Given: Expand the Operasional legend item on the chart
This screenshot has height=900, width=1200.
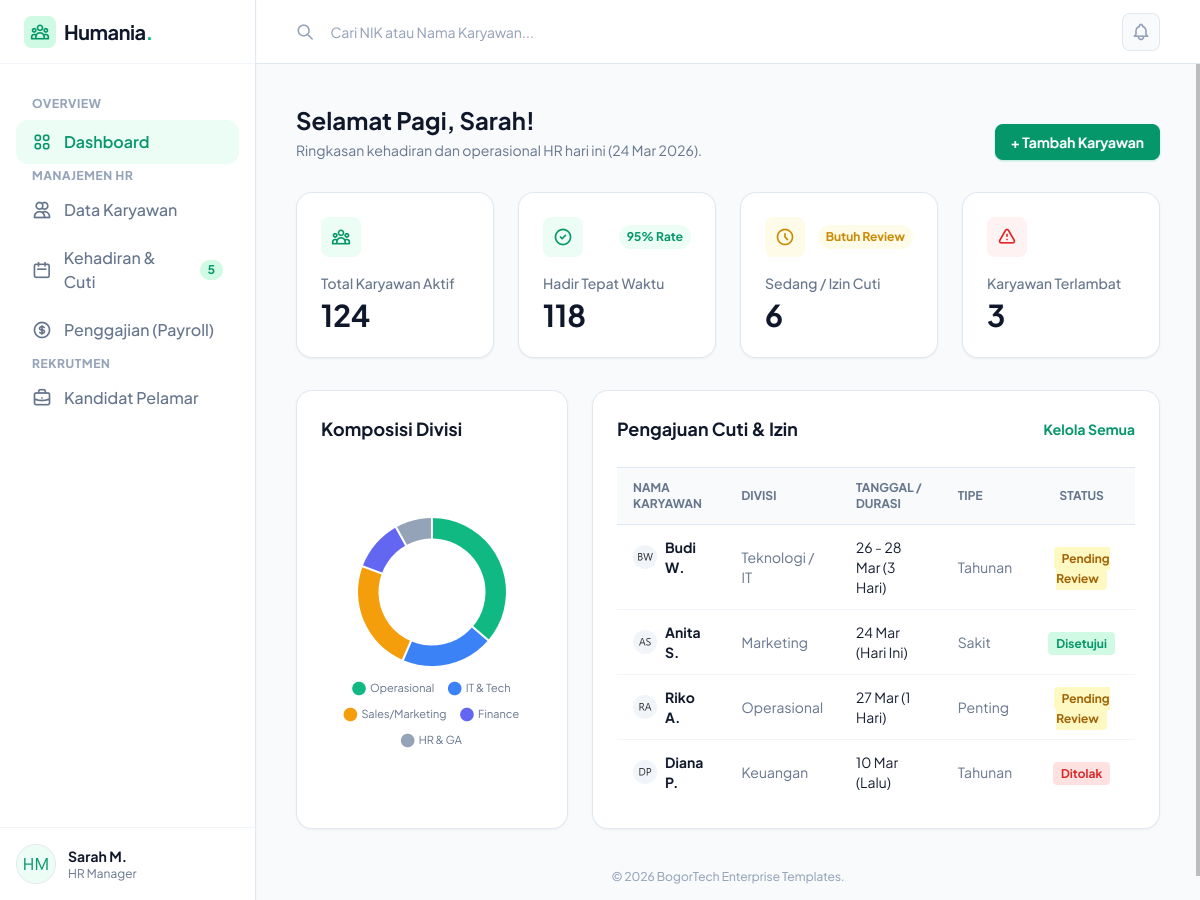Looking at the screenshot, I should point(393,688).
